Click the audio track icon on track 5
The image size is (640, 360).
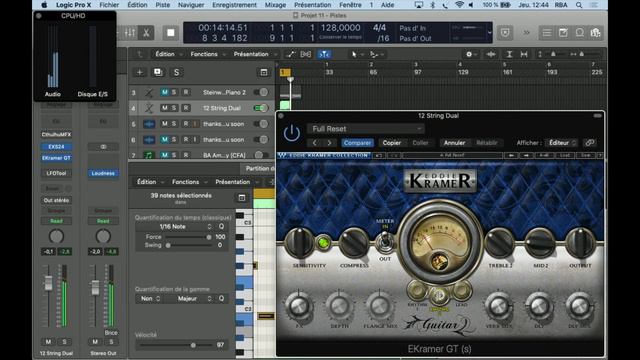pos(149,124)
